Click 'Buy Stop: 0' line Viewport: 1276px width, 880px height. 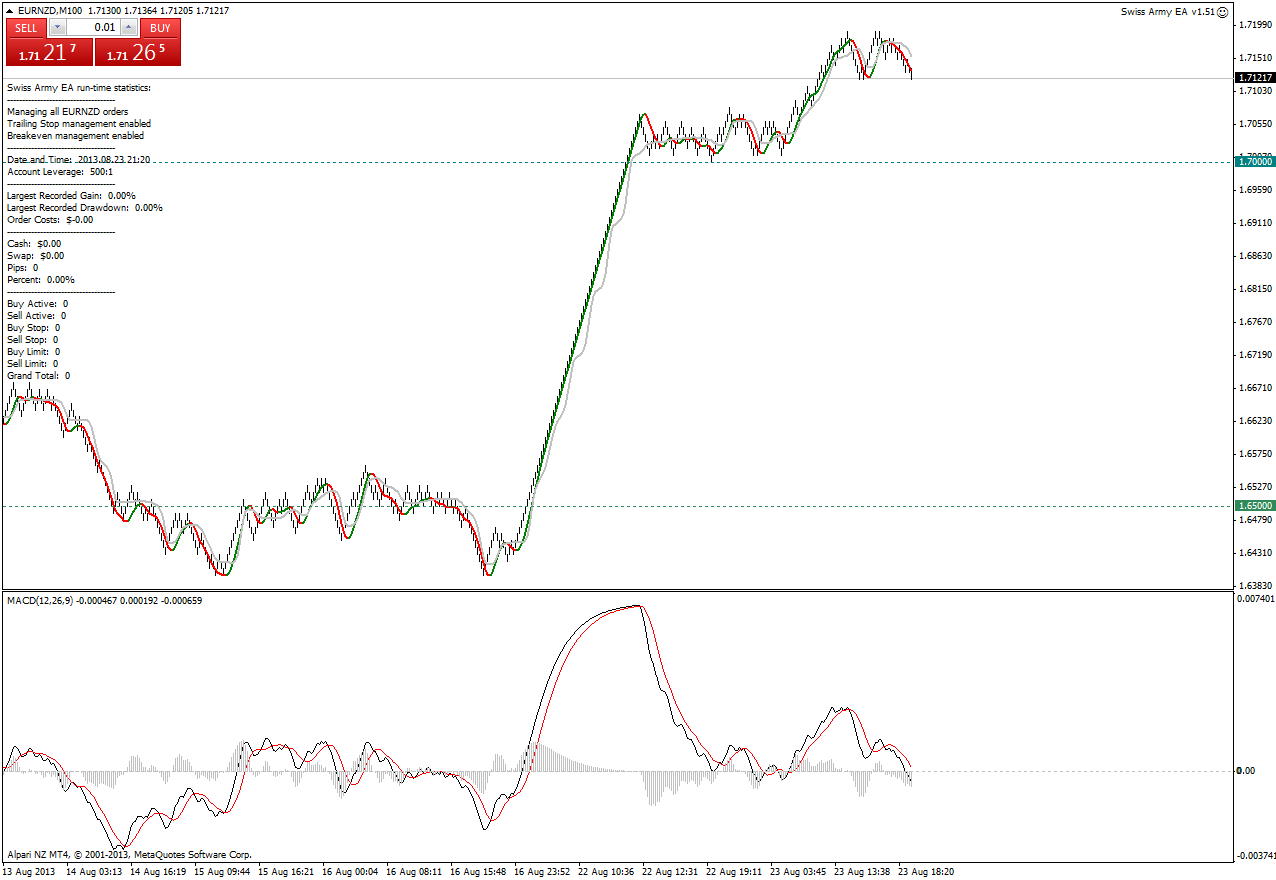33,328
